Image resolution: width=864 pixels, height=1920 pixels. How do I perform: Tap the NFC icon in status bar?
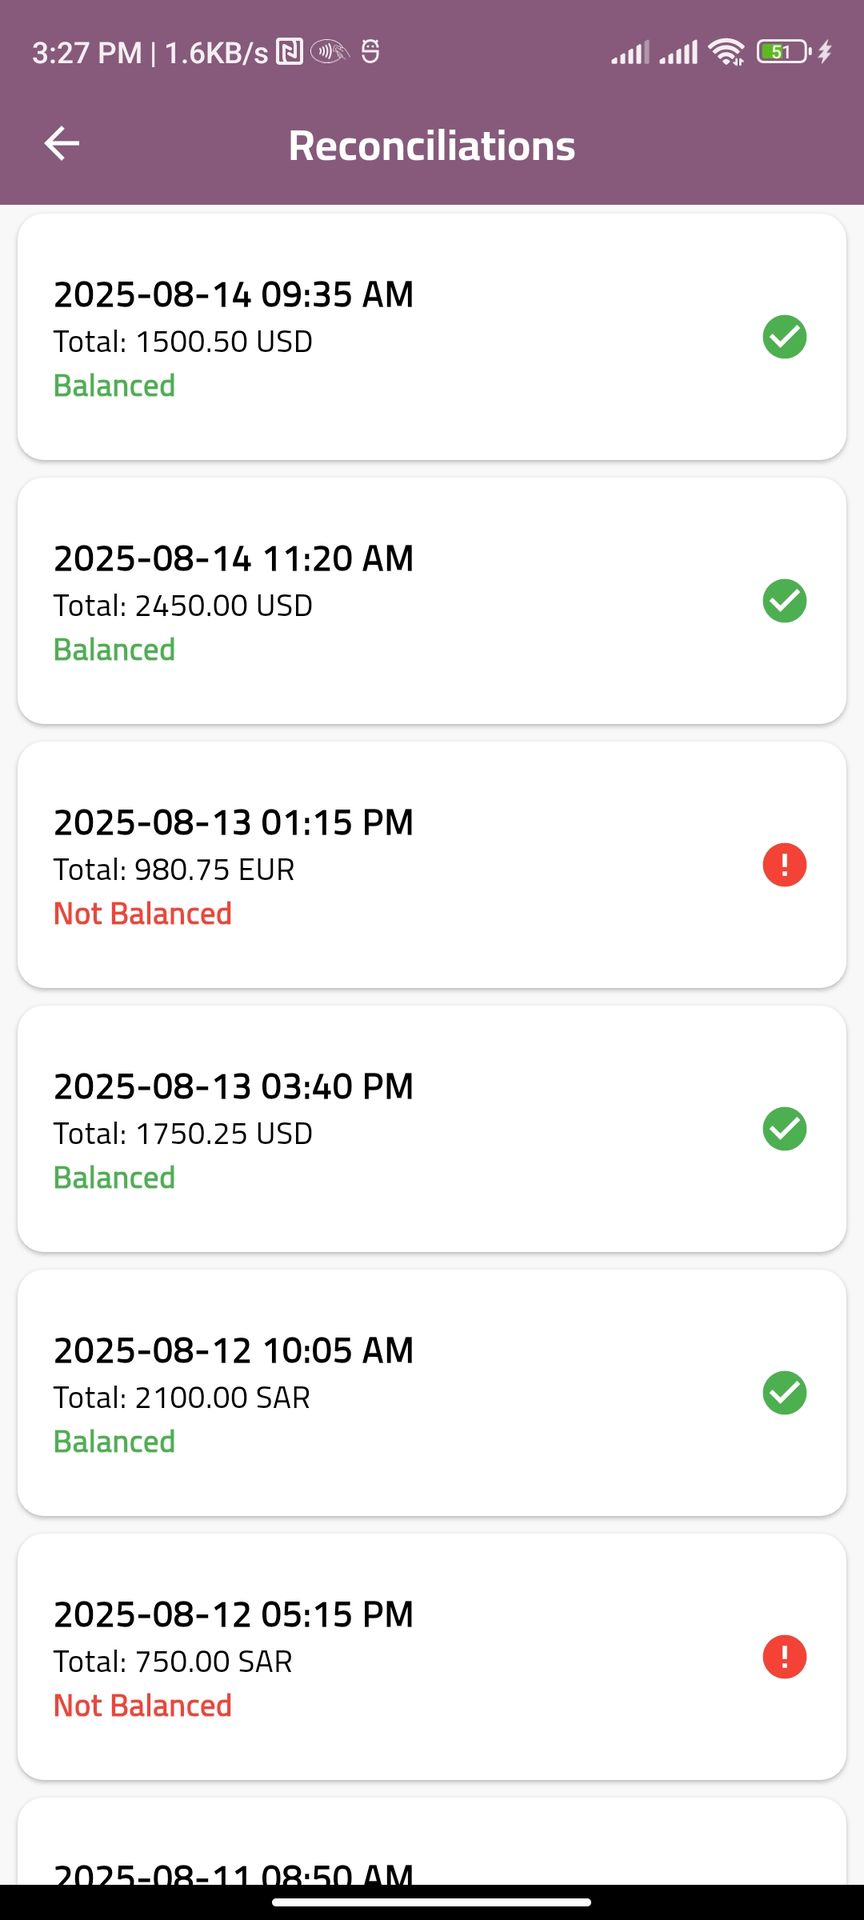[289, 52]
